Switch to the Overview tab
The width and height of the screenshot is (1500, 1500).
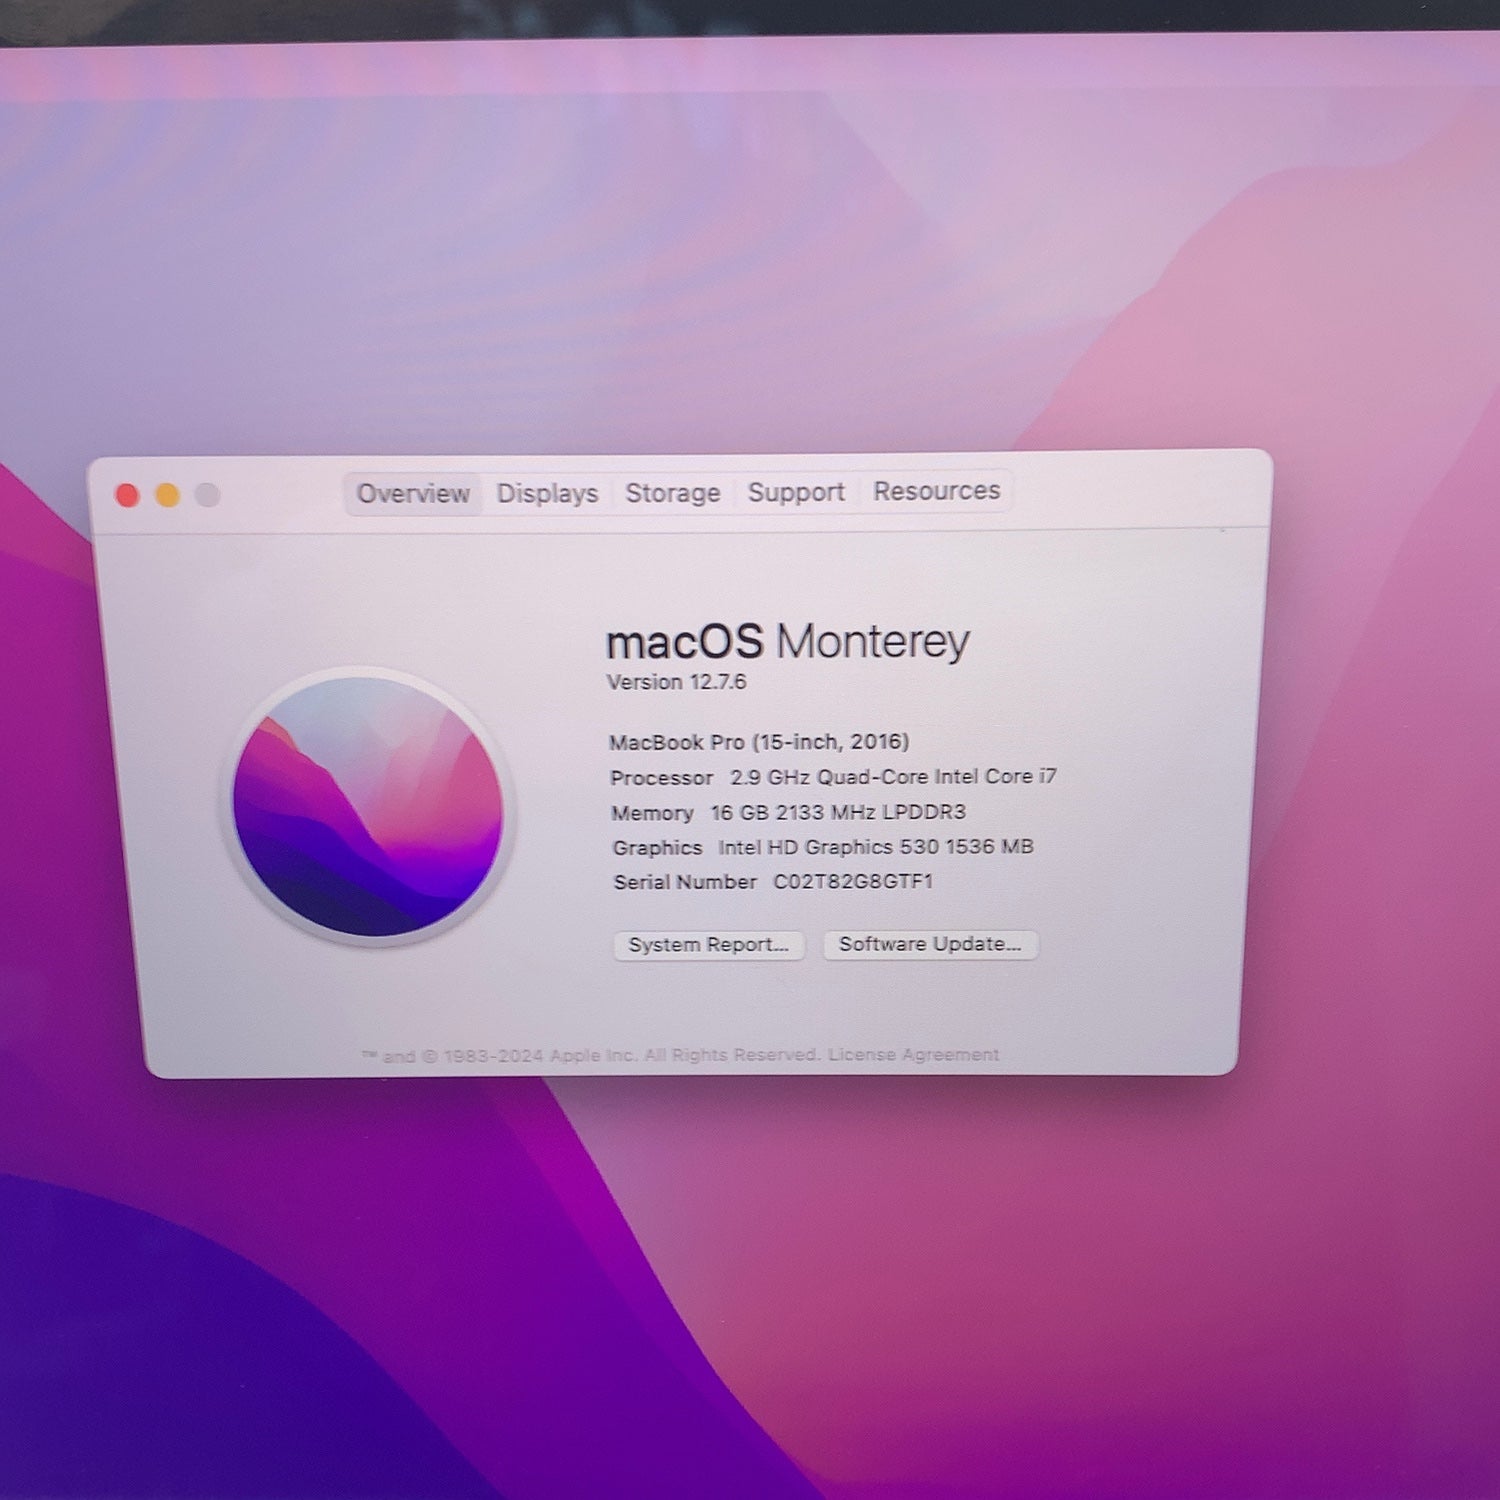[x=413, y=494]
